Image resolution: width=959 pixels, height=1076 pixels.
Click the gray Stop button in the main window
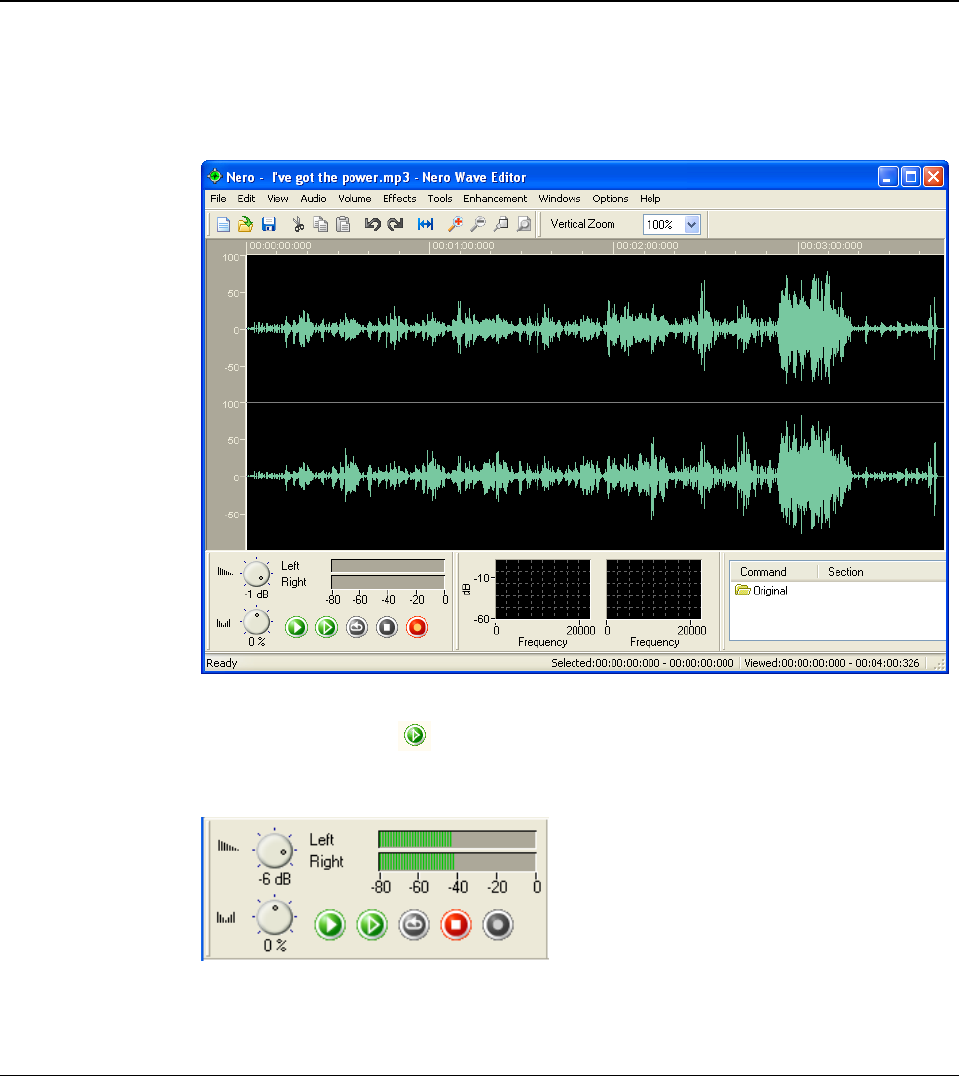(387, 627)
